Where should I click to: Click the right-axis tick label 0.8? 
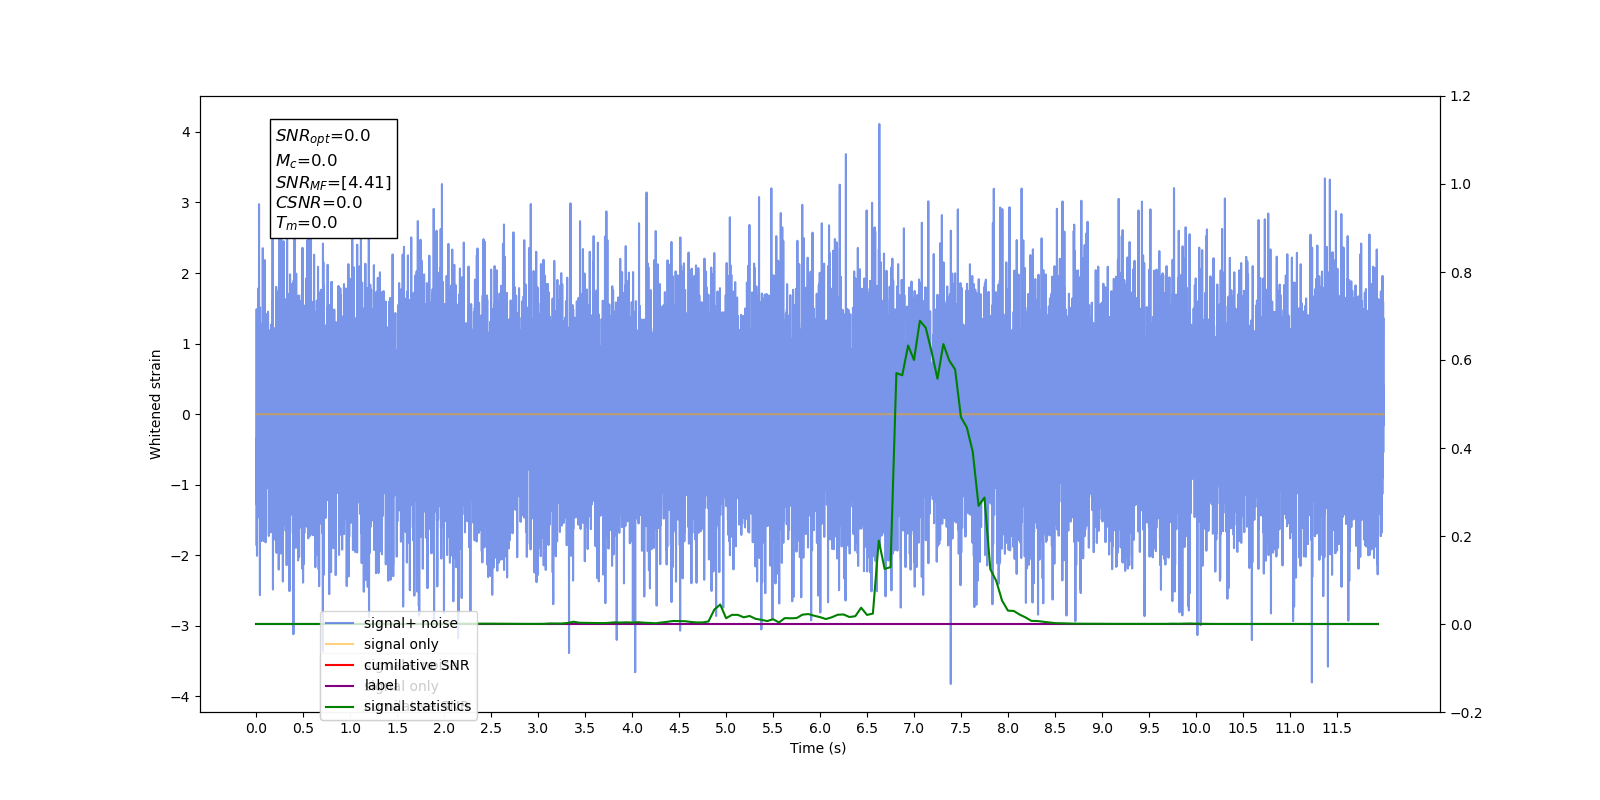pos(1461,273)
